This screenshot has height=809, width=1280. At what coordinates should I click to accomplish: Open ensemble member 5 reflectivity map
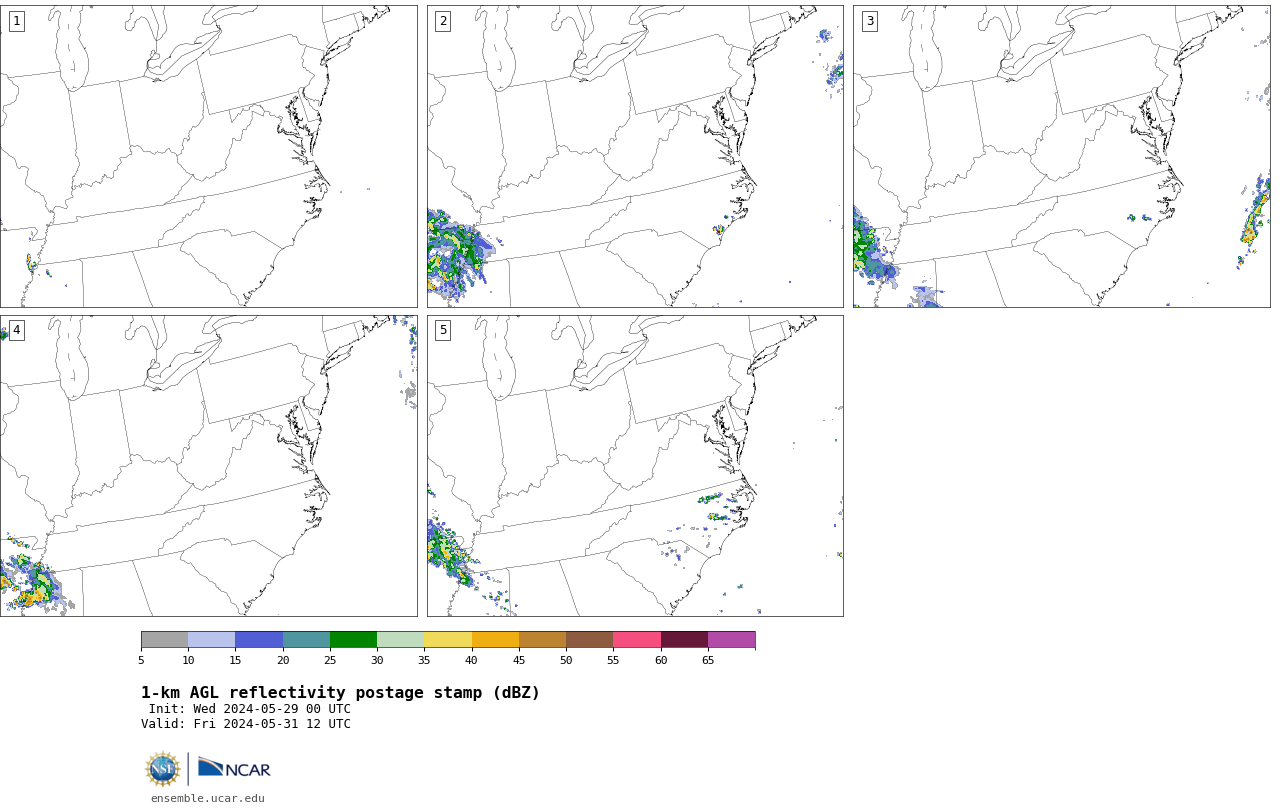635,466
